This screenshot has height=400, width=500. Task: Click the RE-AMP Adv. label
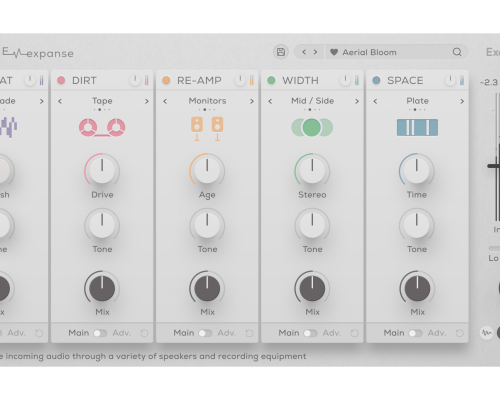pos(227,333)
